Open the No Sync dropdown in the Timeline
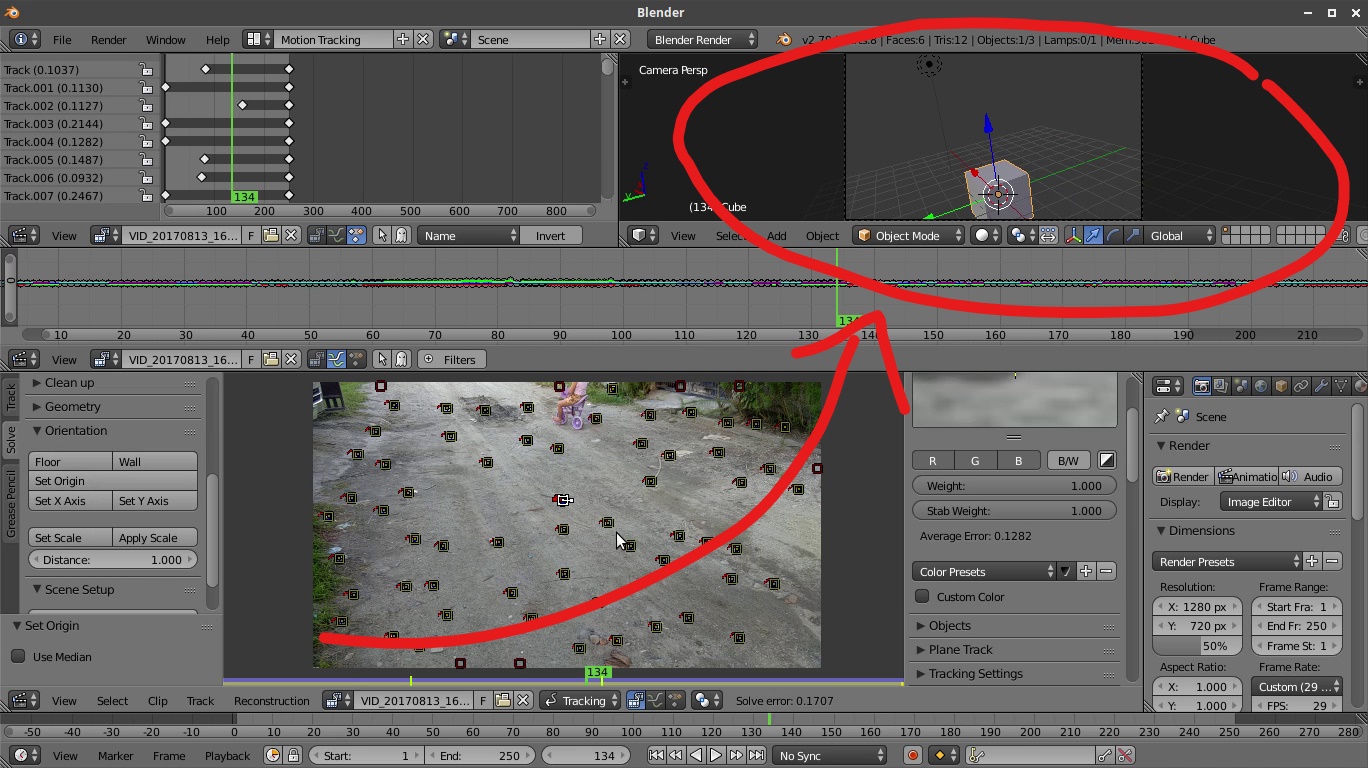 pyautogui.click(x=829, y=755)
